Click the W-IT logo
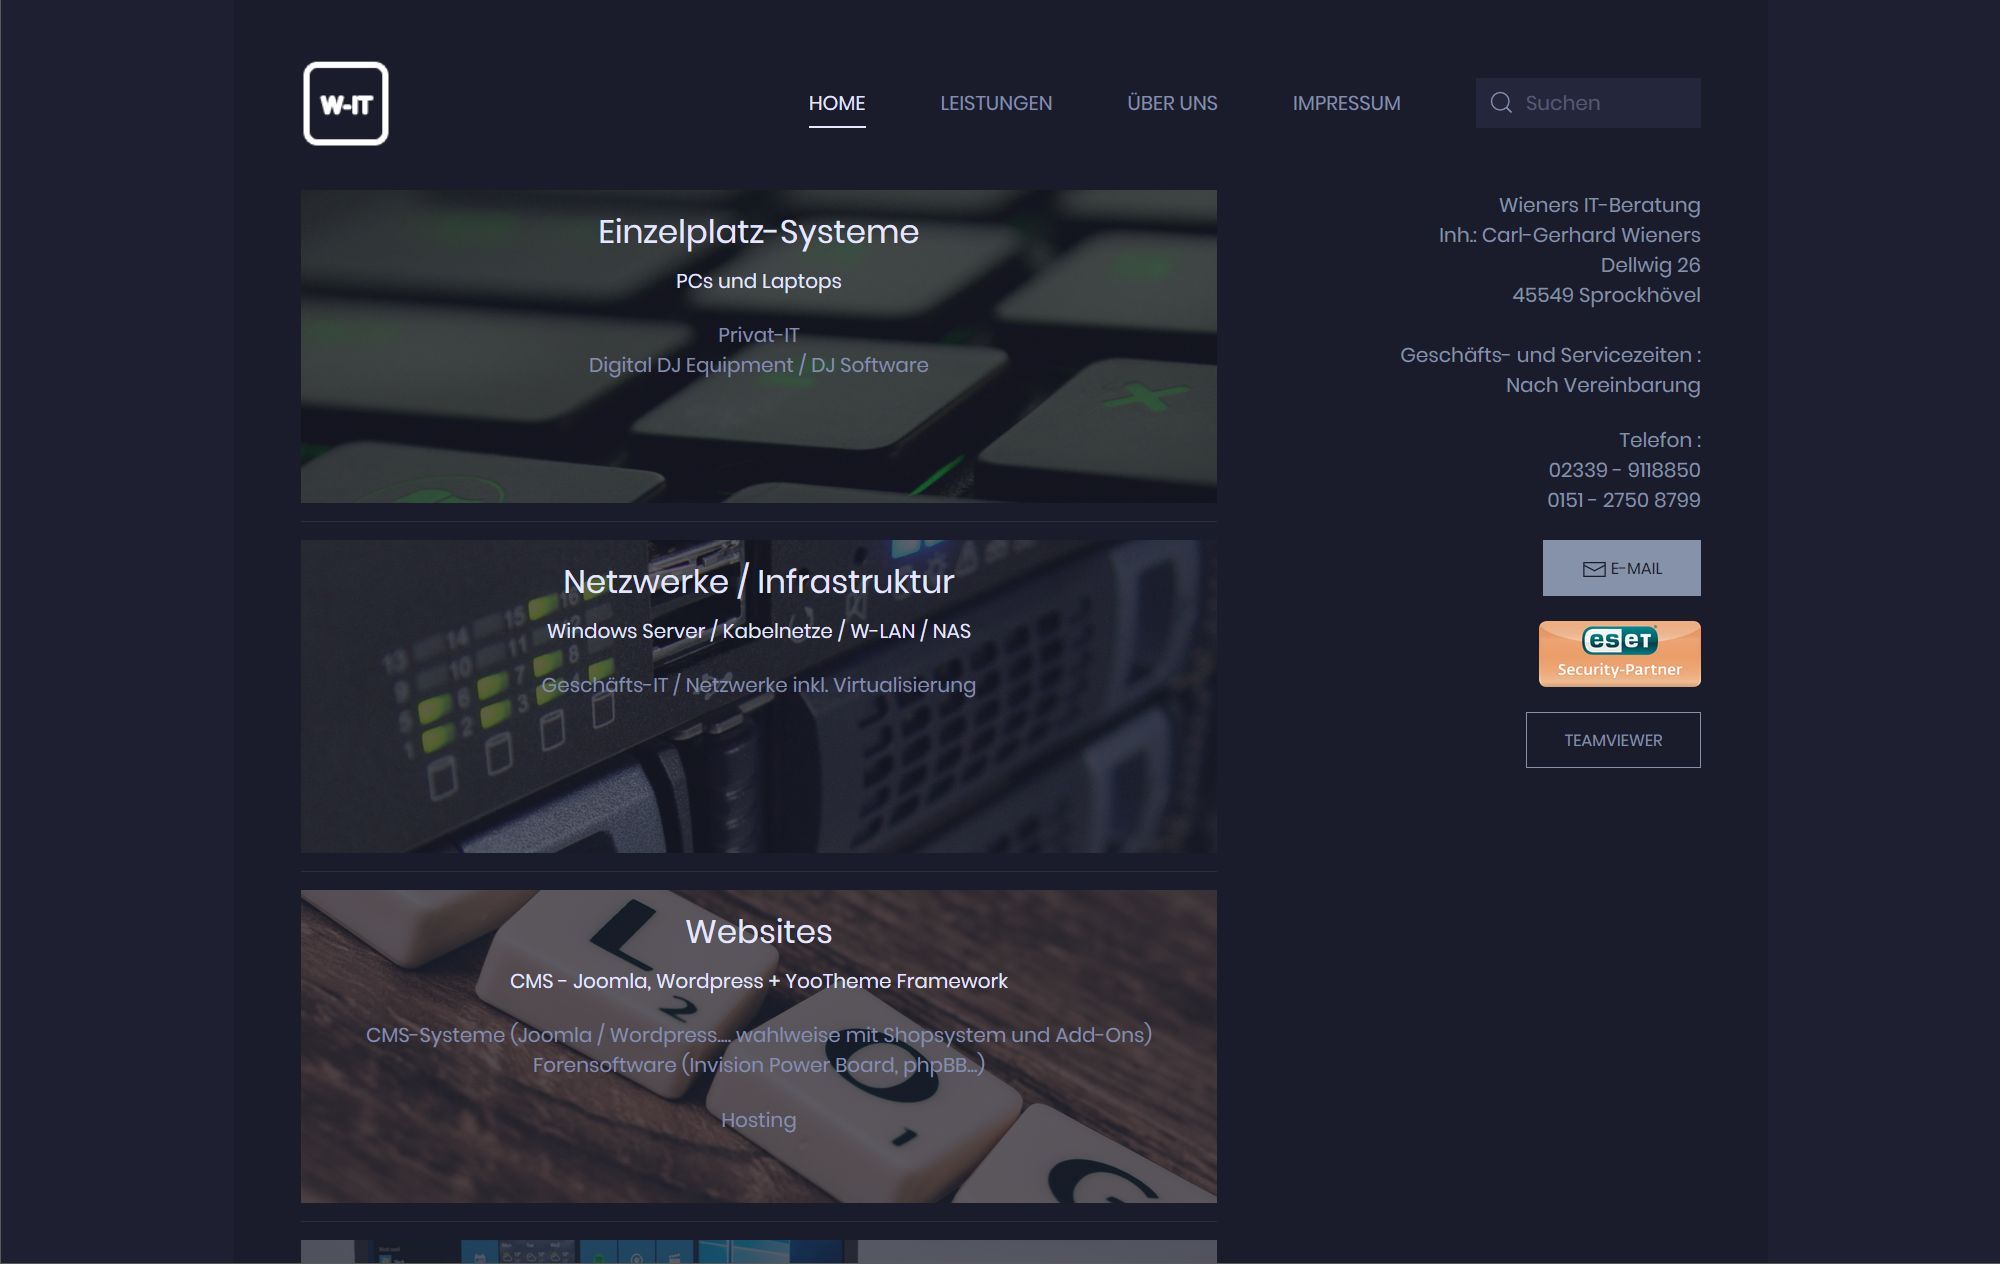The image size is (2000, 1264). pos(346,104)
